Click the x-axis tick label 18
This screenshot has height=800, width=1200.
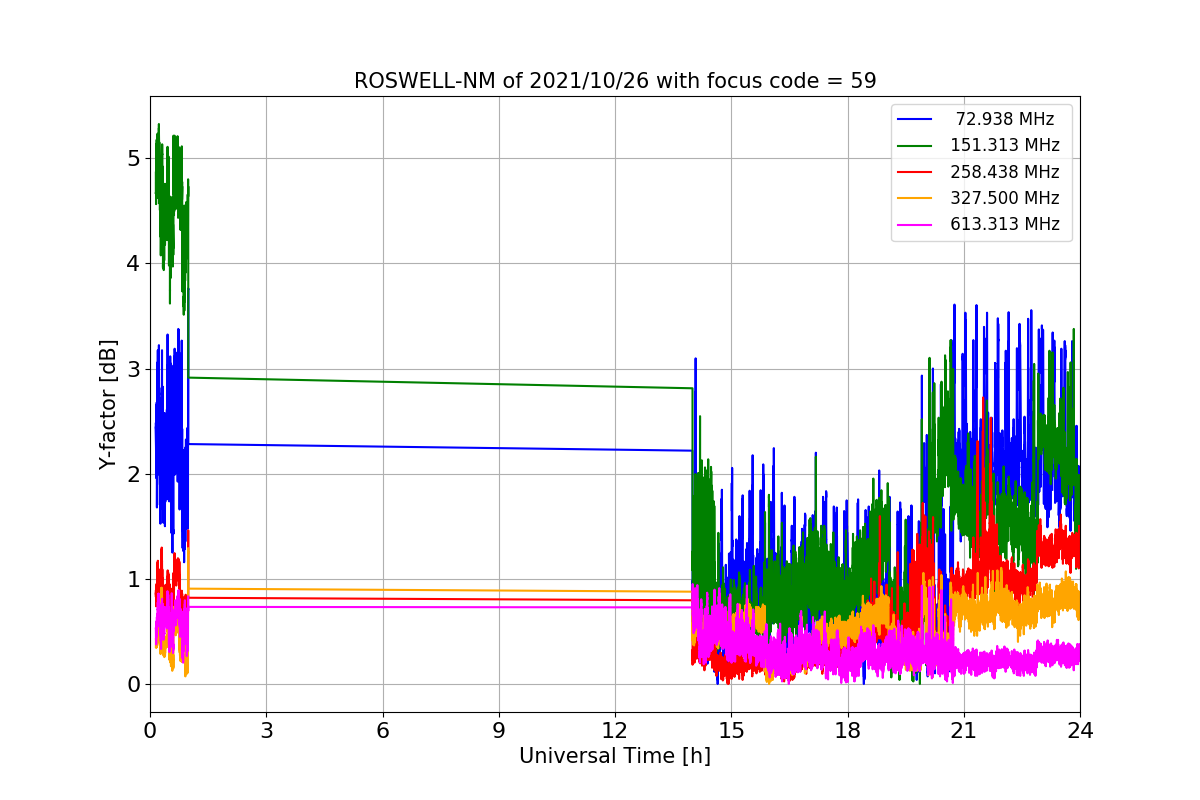(847, 731)
